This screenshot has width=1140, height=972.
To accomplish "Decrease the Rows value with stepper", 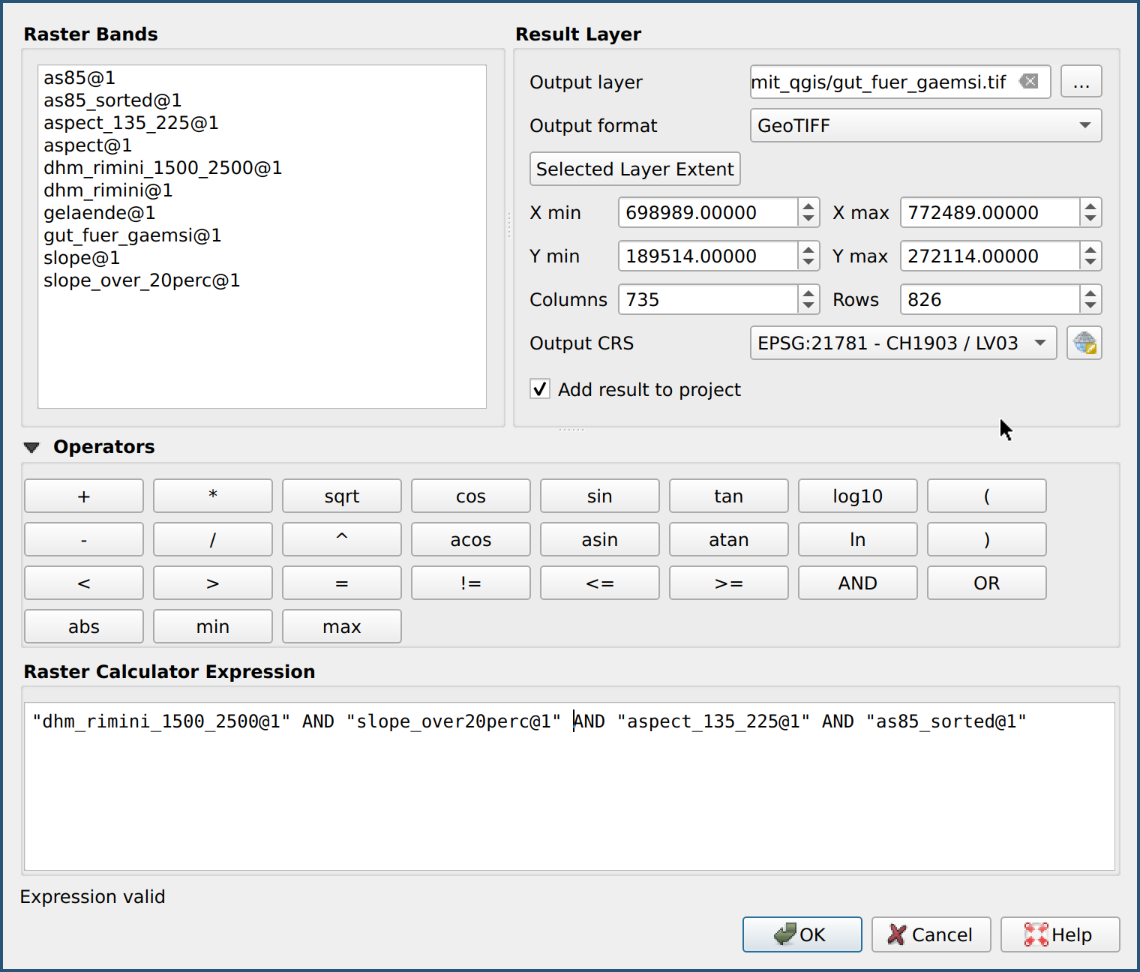I will pyautogui.click(x=1091, y=305).
